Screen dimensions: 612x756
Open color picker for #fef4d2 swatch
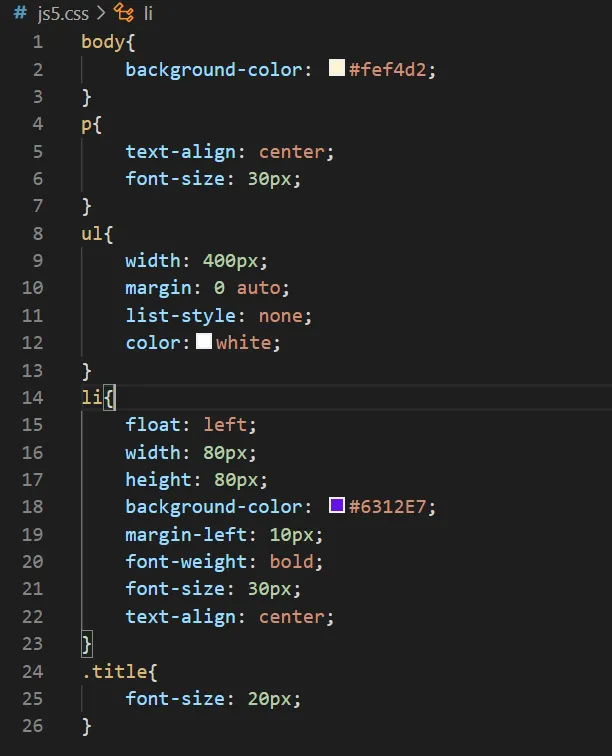337,69
